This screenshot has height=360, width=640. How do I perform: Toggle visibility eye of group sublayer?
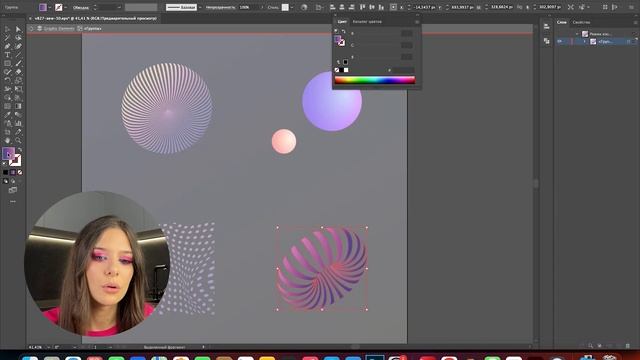560,41
